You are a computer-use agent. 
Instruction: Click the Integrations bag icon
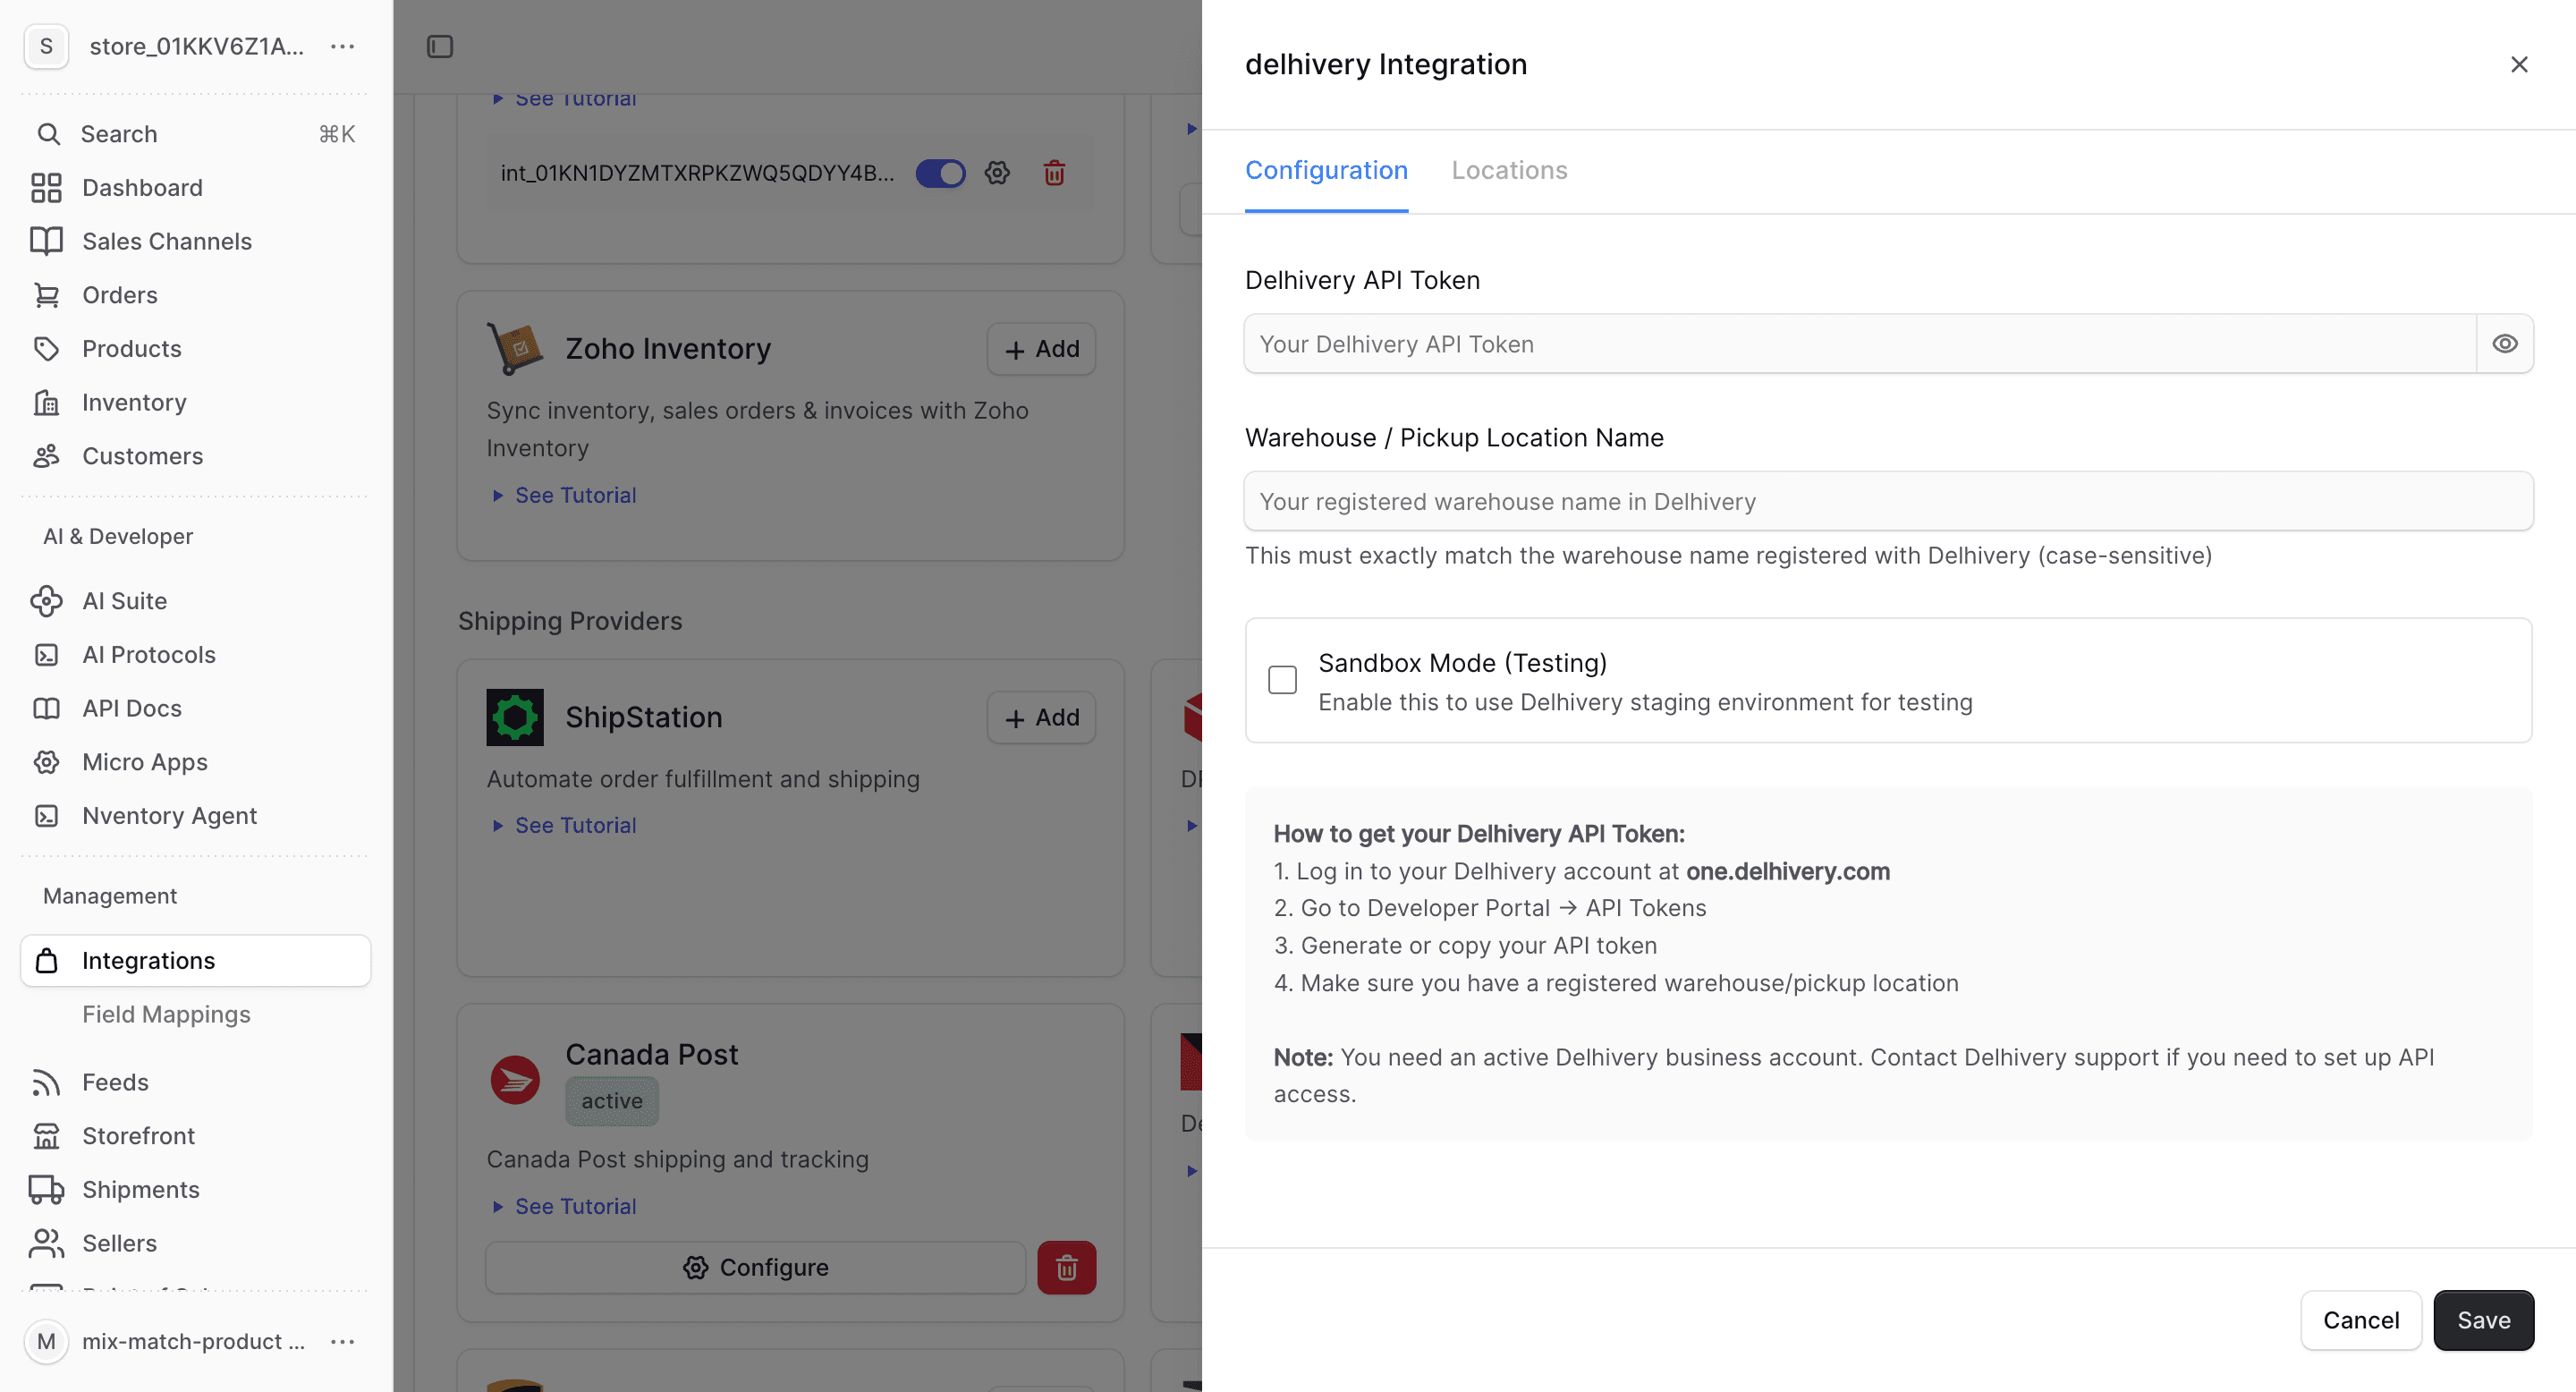46,961
